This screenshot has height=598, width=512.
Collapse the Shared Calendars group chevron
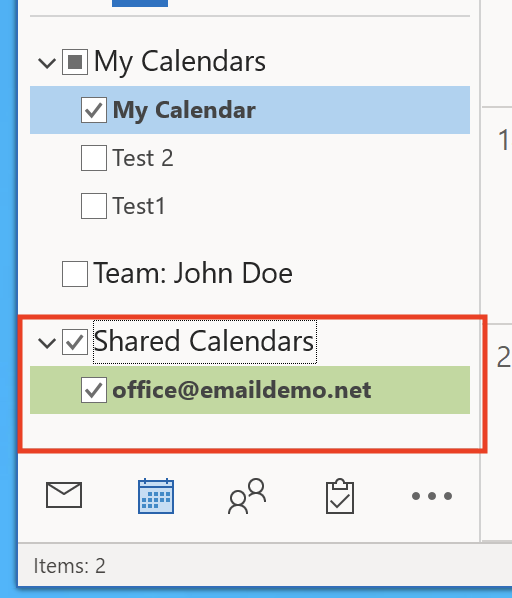pos(47,343)
